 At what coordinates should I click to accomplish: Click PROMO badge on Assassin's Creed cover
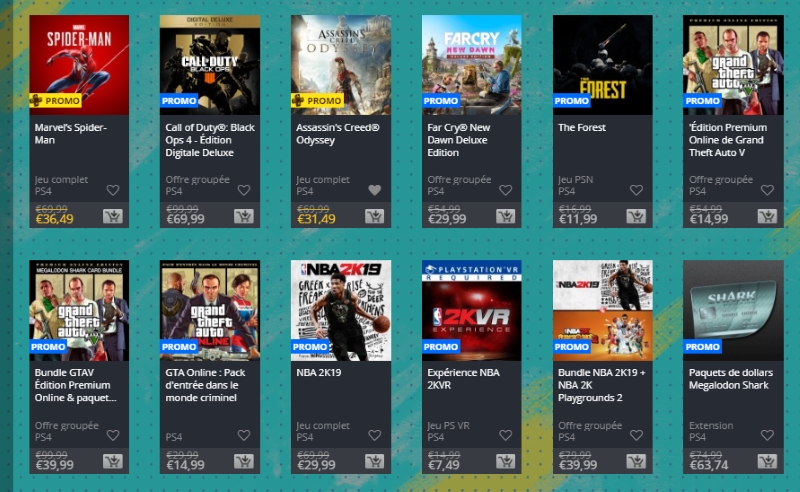(317, 101)
